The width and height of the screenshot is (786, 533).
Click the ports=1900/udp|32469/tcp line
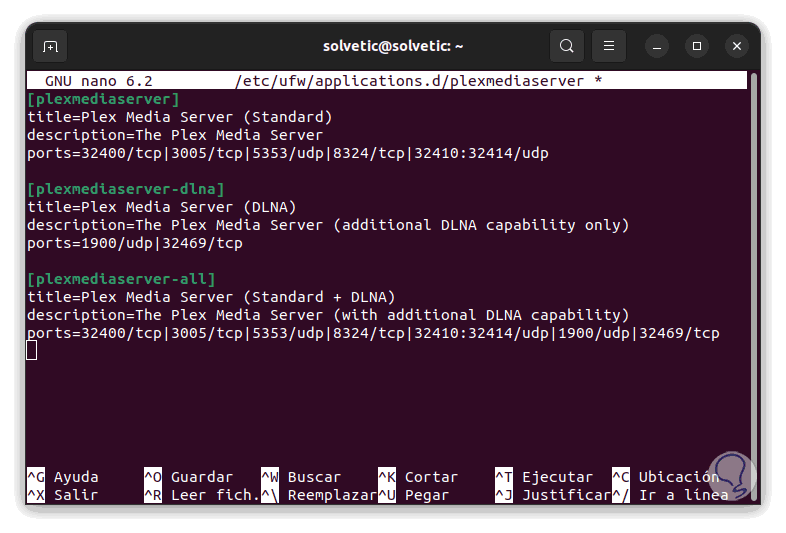point(135,243)
